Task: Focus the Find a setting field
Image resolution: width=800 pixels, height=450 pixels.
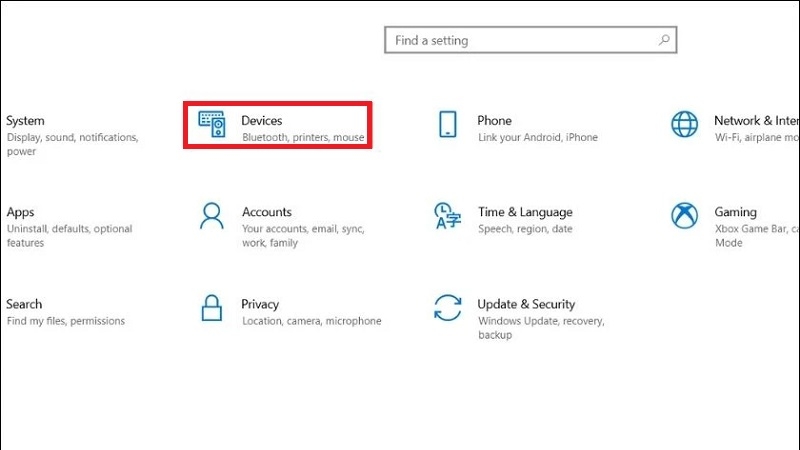Action: 520,41
